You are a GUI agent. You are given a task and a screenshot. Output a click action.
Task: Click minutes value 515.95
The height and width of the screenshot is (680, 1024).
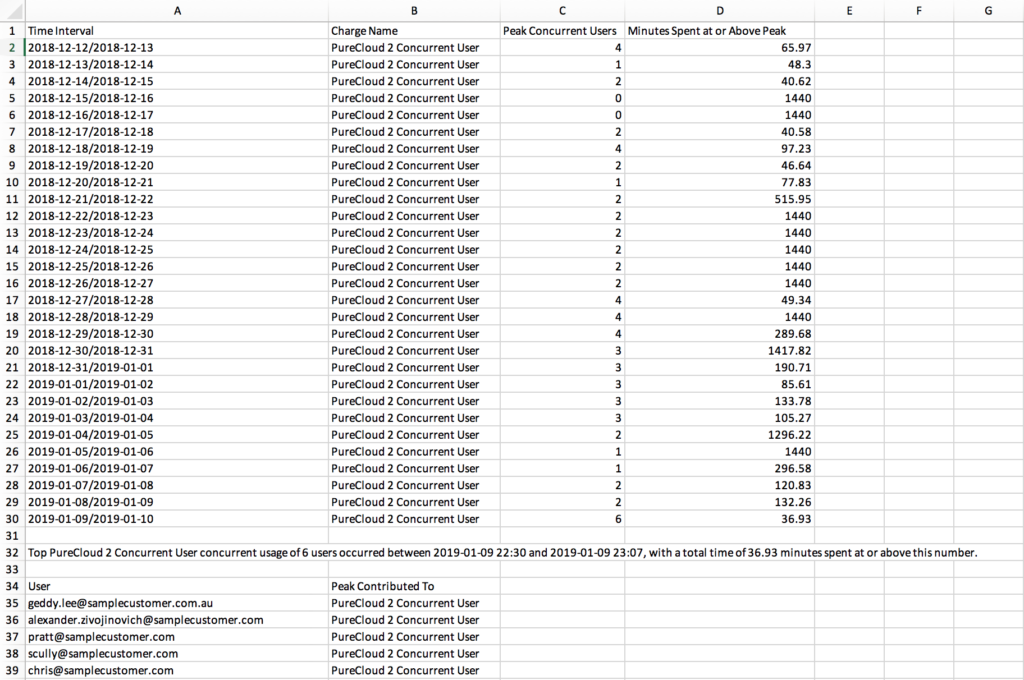(720, 199)
